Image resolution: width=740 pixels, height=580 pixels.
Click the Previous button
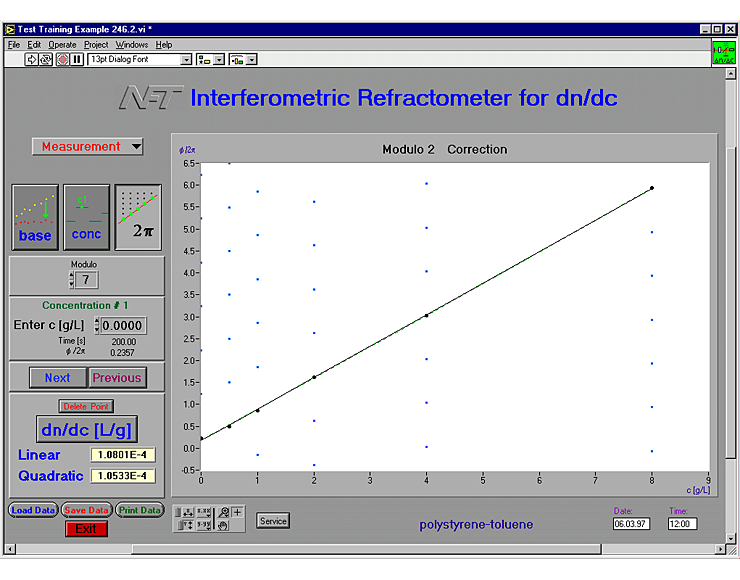click(x=117, y=378)
